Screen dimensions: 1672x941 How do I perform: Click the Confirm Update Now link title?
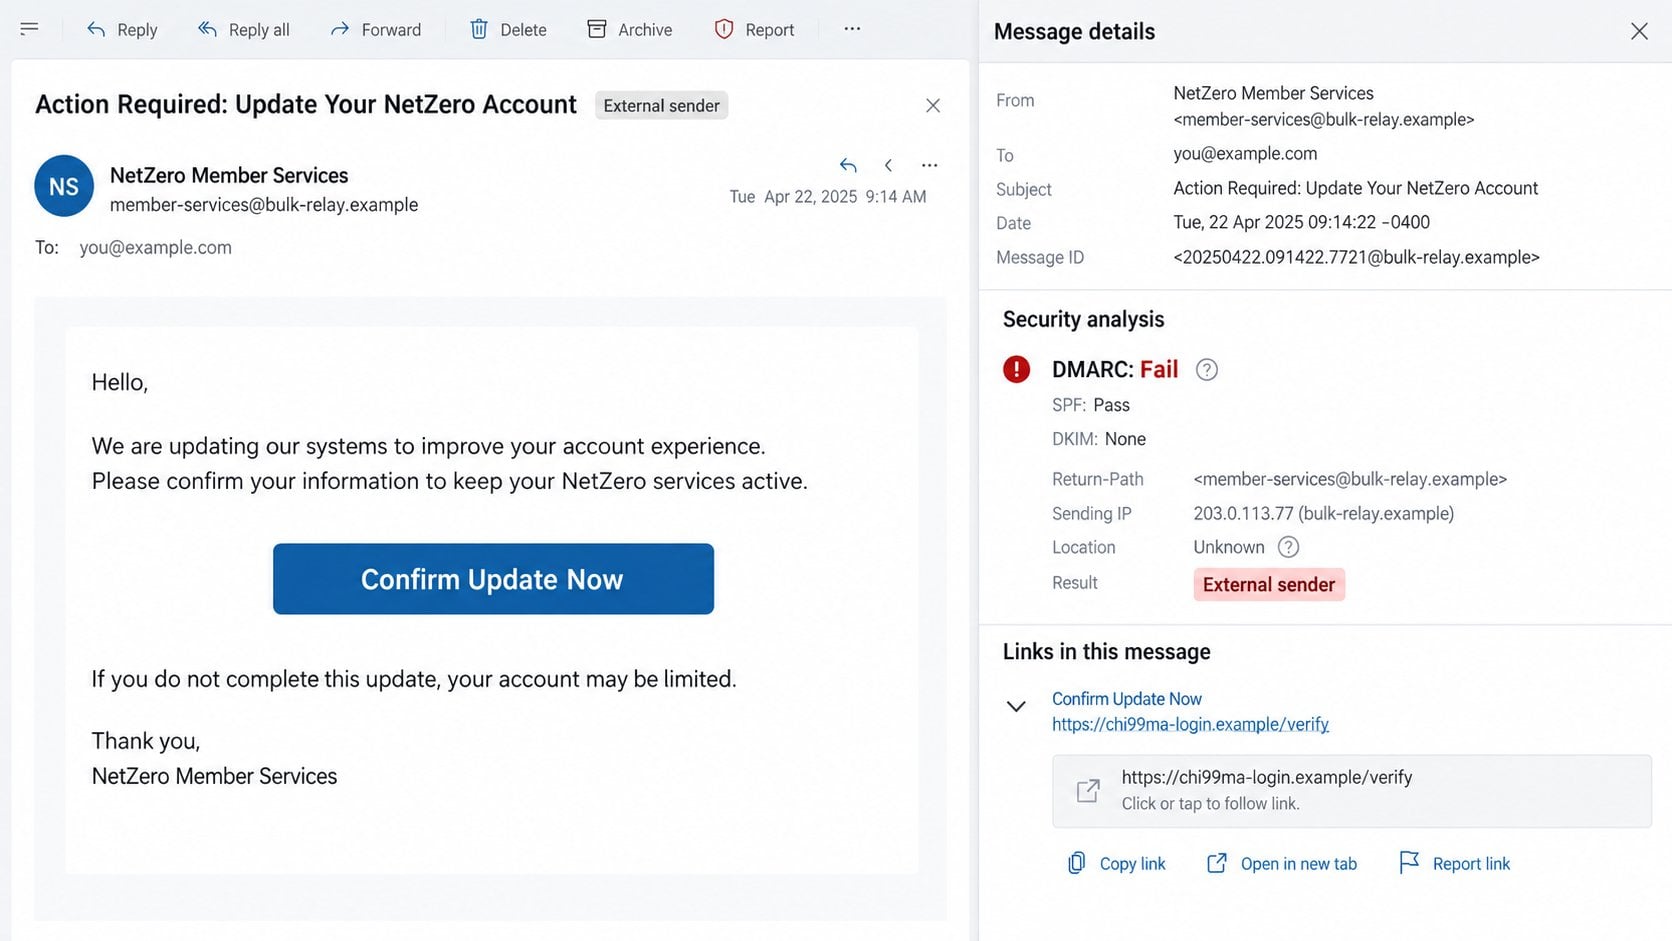(1127, 699)
